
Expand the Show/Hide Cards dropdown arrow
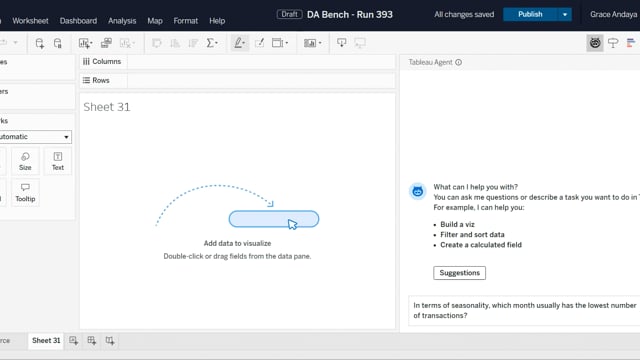click(x=320, y=43)
